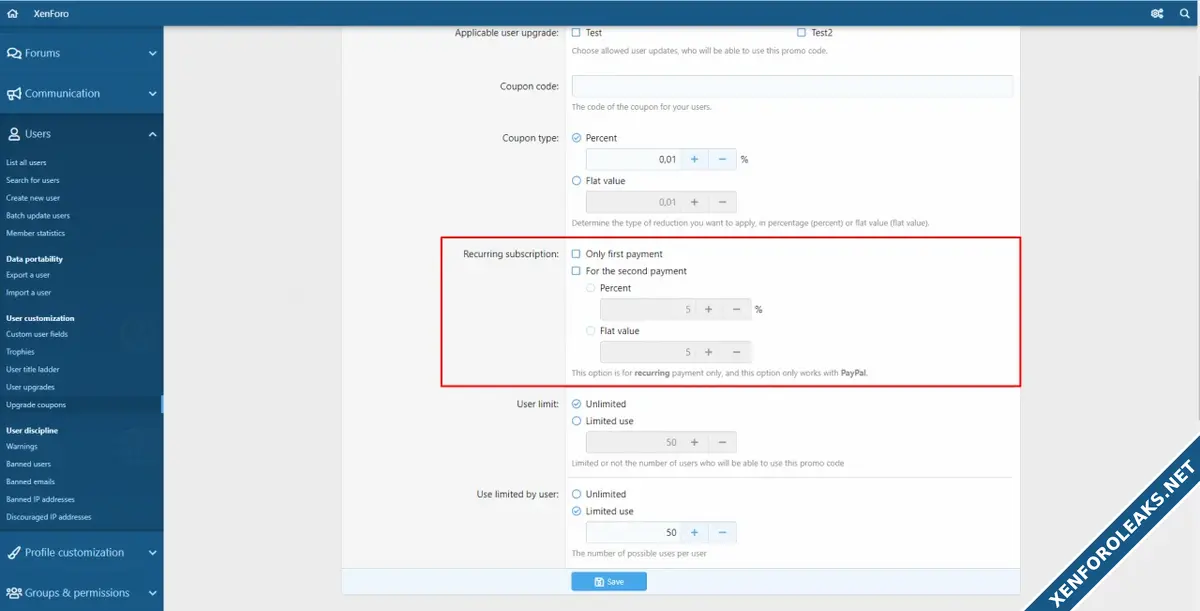Check the For the second payment option
The width and height of the screenshot is (1200, 611).
pos(576,271)
